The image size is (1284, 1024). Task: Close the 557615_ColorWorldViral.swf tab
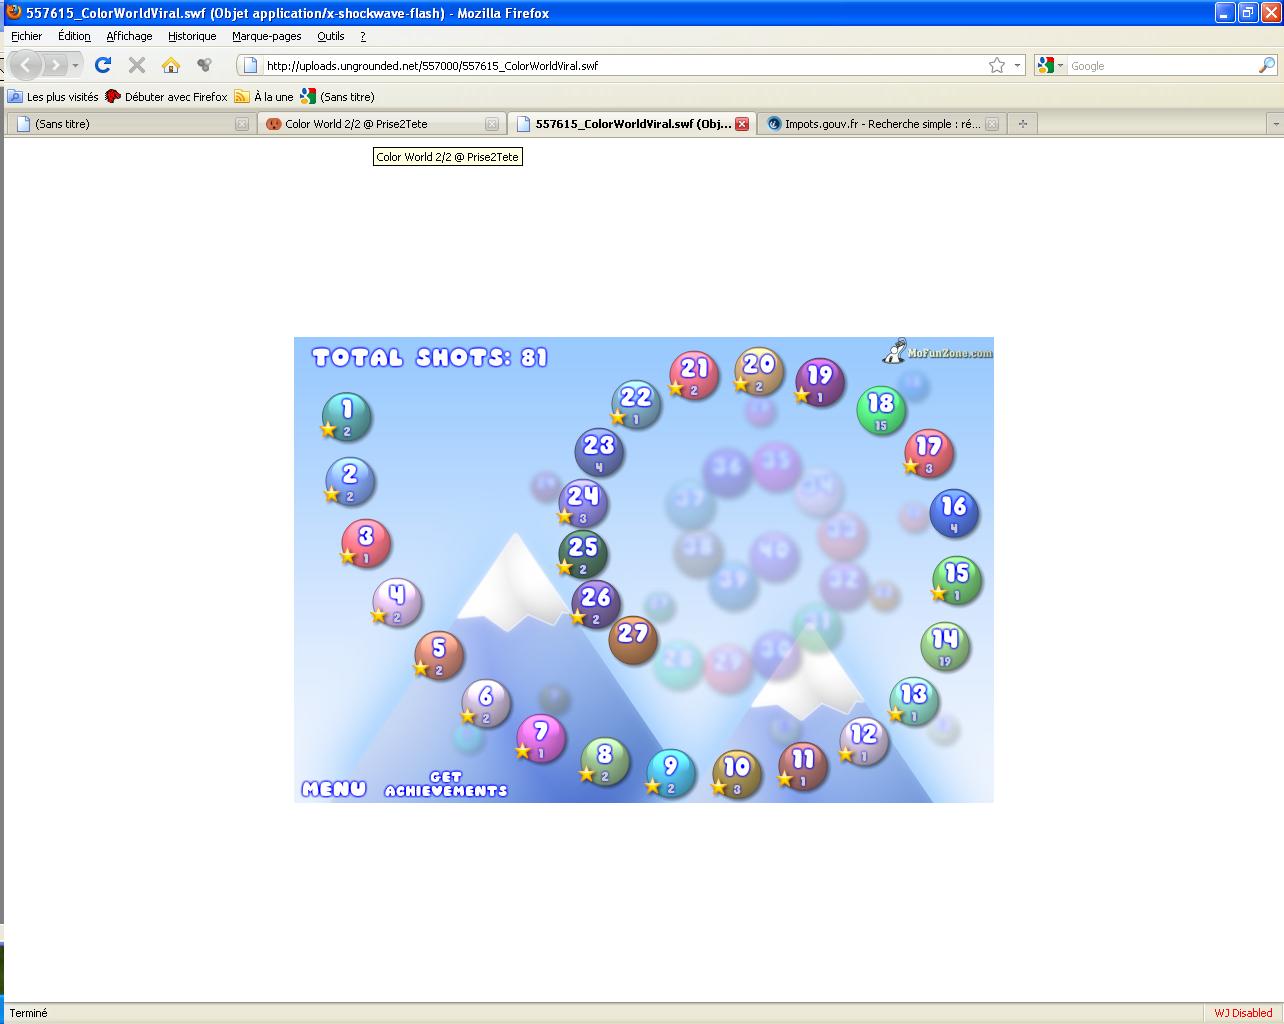tap(742, 124)
